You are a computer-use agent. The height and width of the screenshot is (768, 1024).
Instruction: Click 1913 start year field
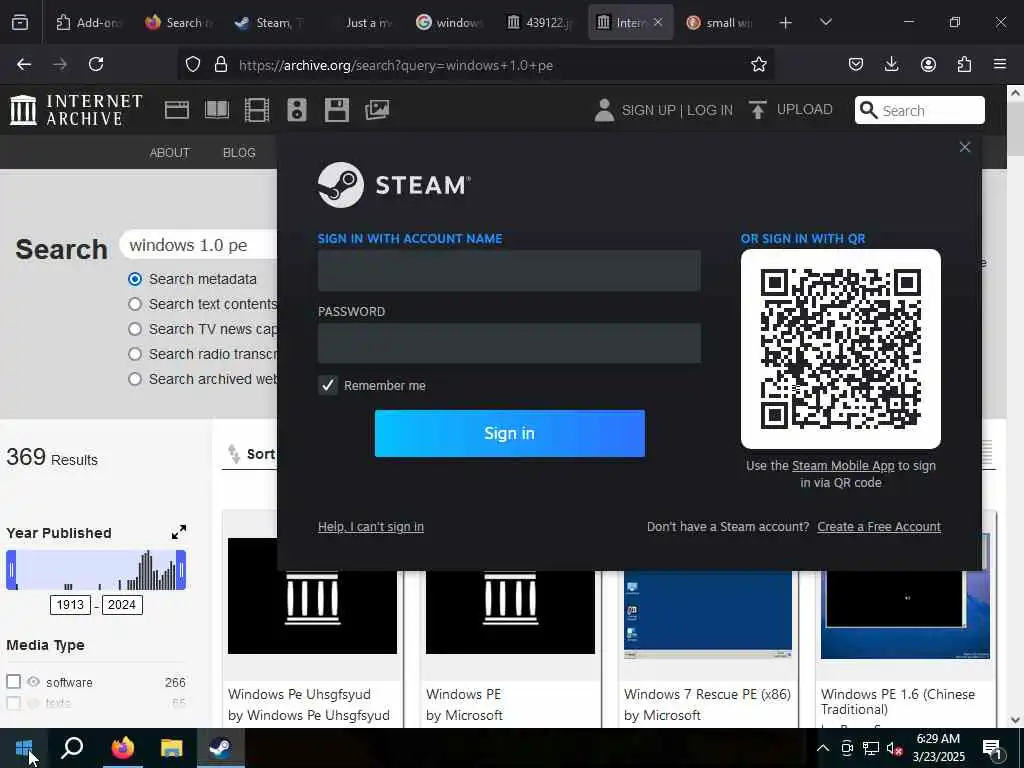tap(70, 604)
